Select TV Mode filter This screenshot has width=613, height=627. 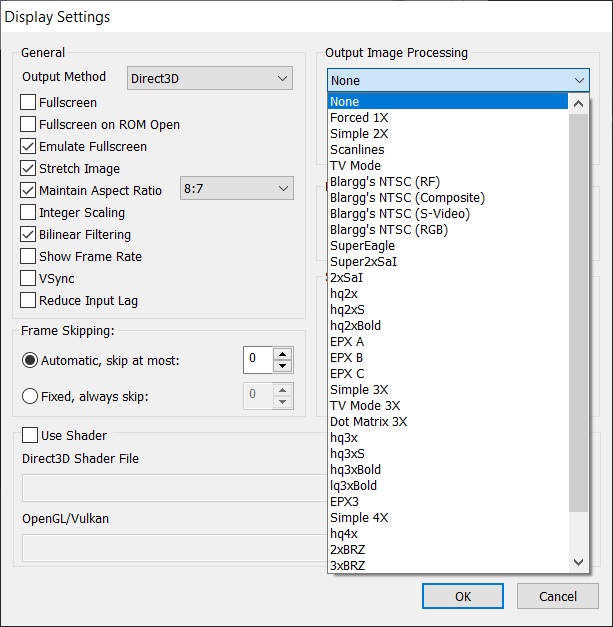(448, 166)
